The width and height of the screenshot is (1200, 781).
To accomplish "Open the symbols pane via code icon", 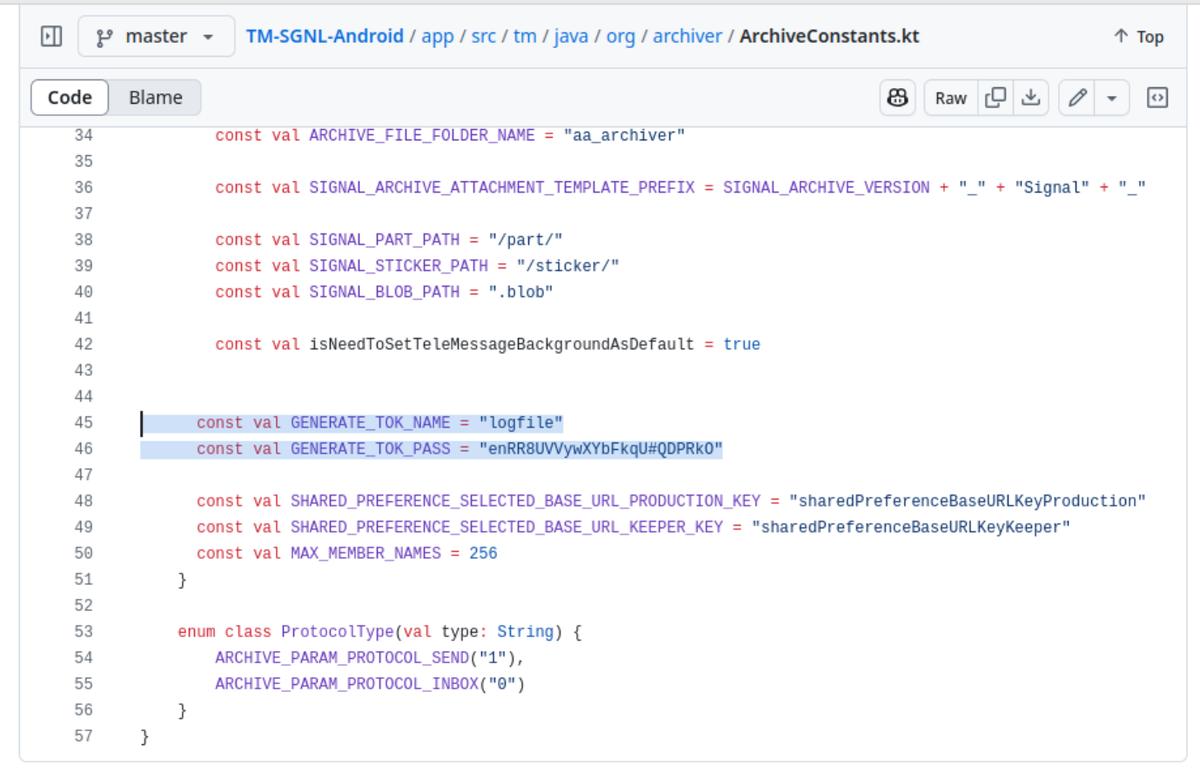I will [x=1157, y=97].
